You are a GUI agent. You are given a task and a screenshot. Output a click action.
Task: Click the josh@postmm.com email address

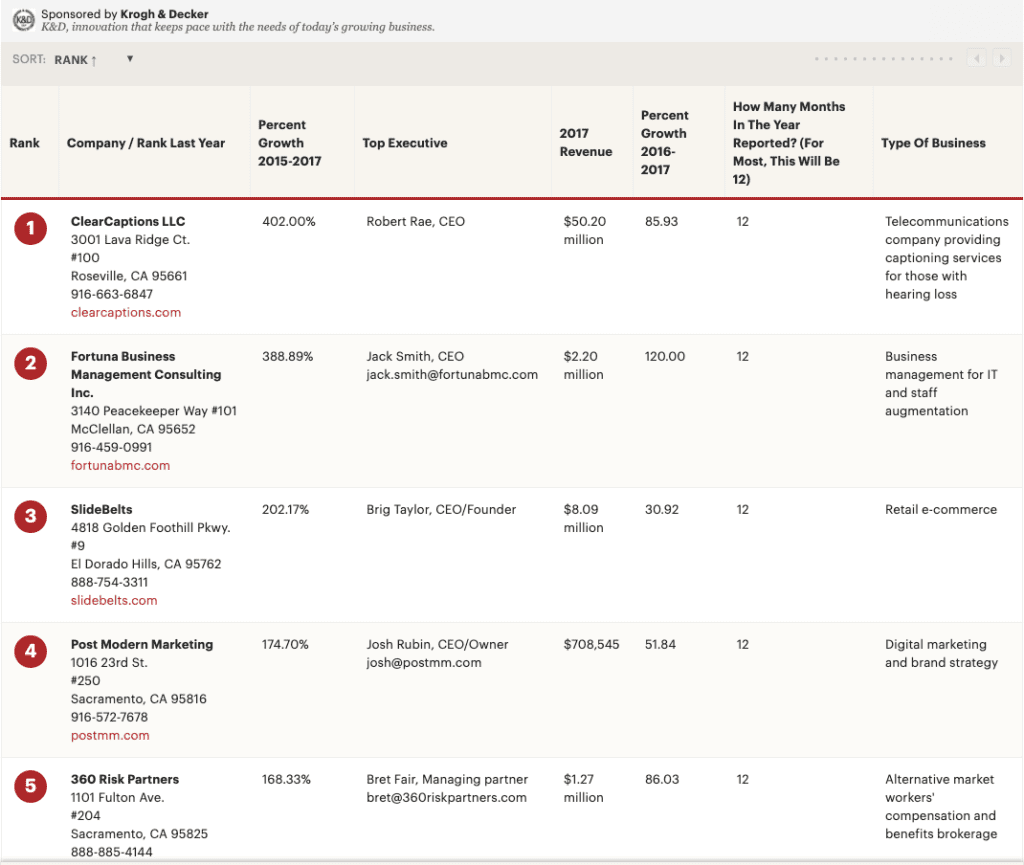click(424, 663)
